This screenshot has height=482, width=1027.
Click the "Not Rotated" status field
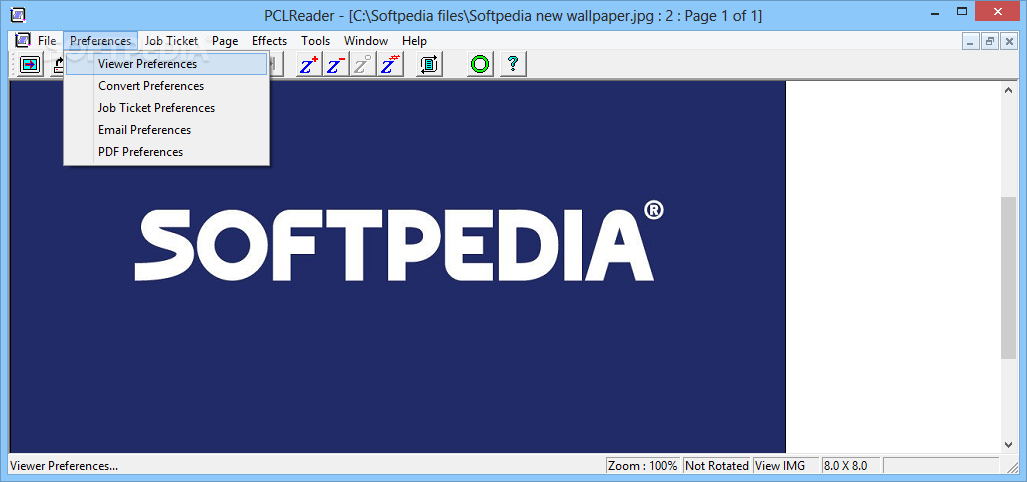point(717,466)
